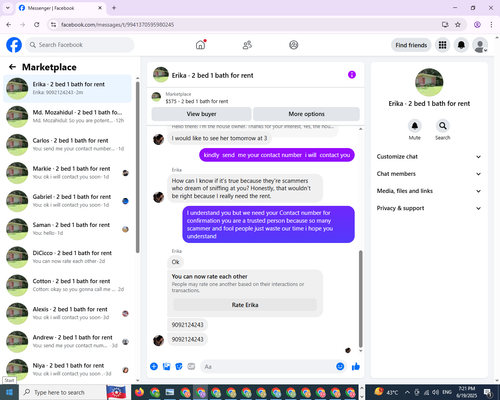This screenshot has height=400, width=500.
Task: Open Erika conversation in list
Action: [x=67, y=88]
